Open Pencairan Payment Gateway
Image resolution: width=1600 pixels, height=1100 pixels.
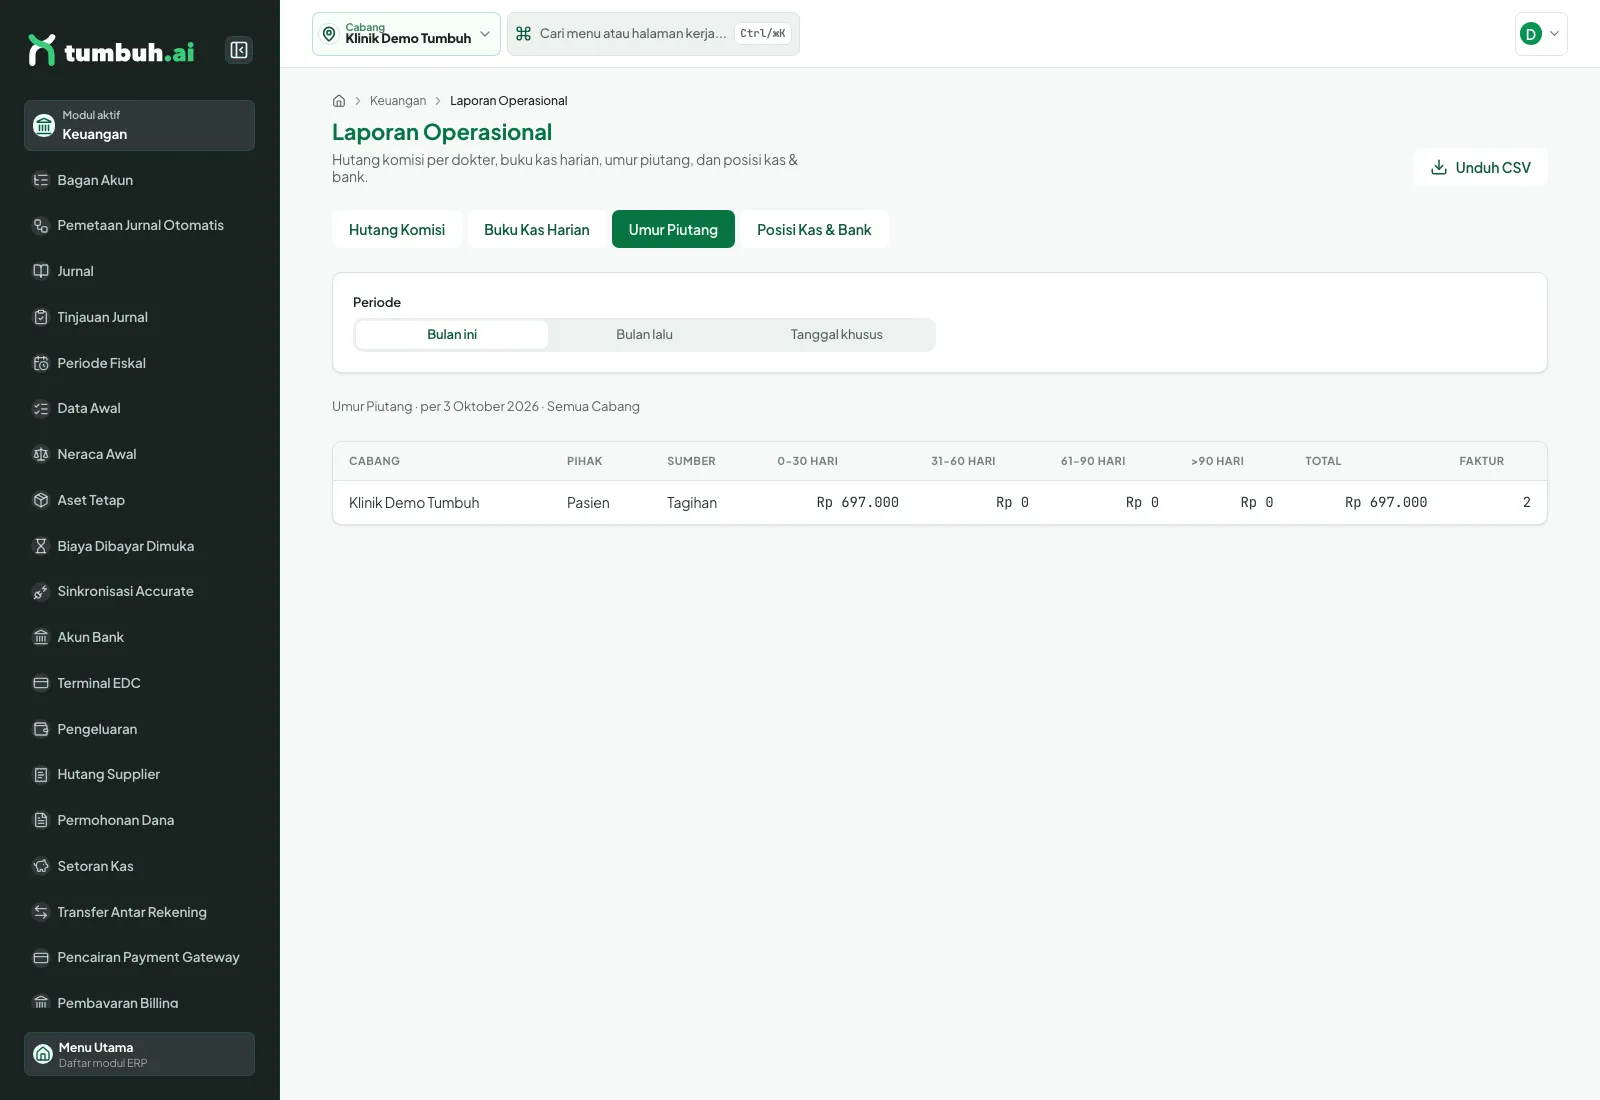pos(139,957)
